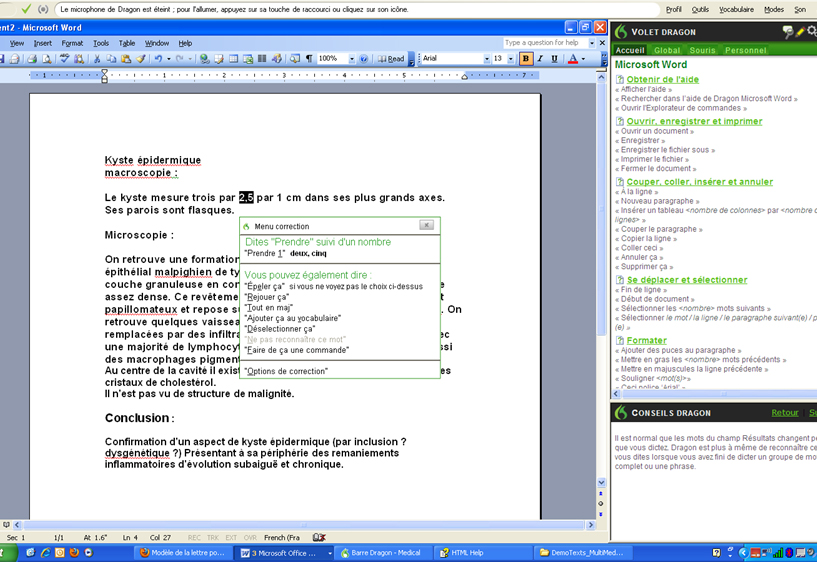
Task: Open the zoom percentage dropdown
Action: click(352, 59)
